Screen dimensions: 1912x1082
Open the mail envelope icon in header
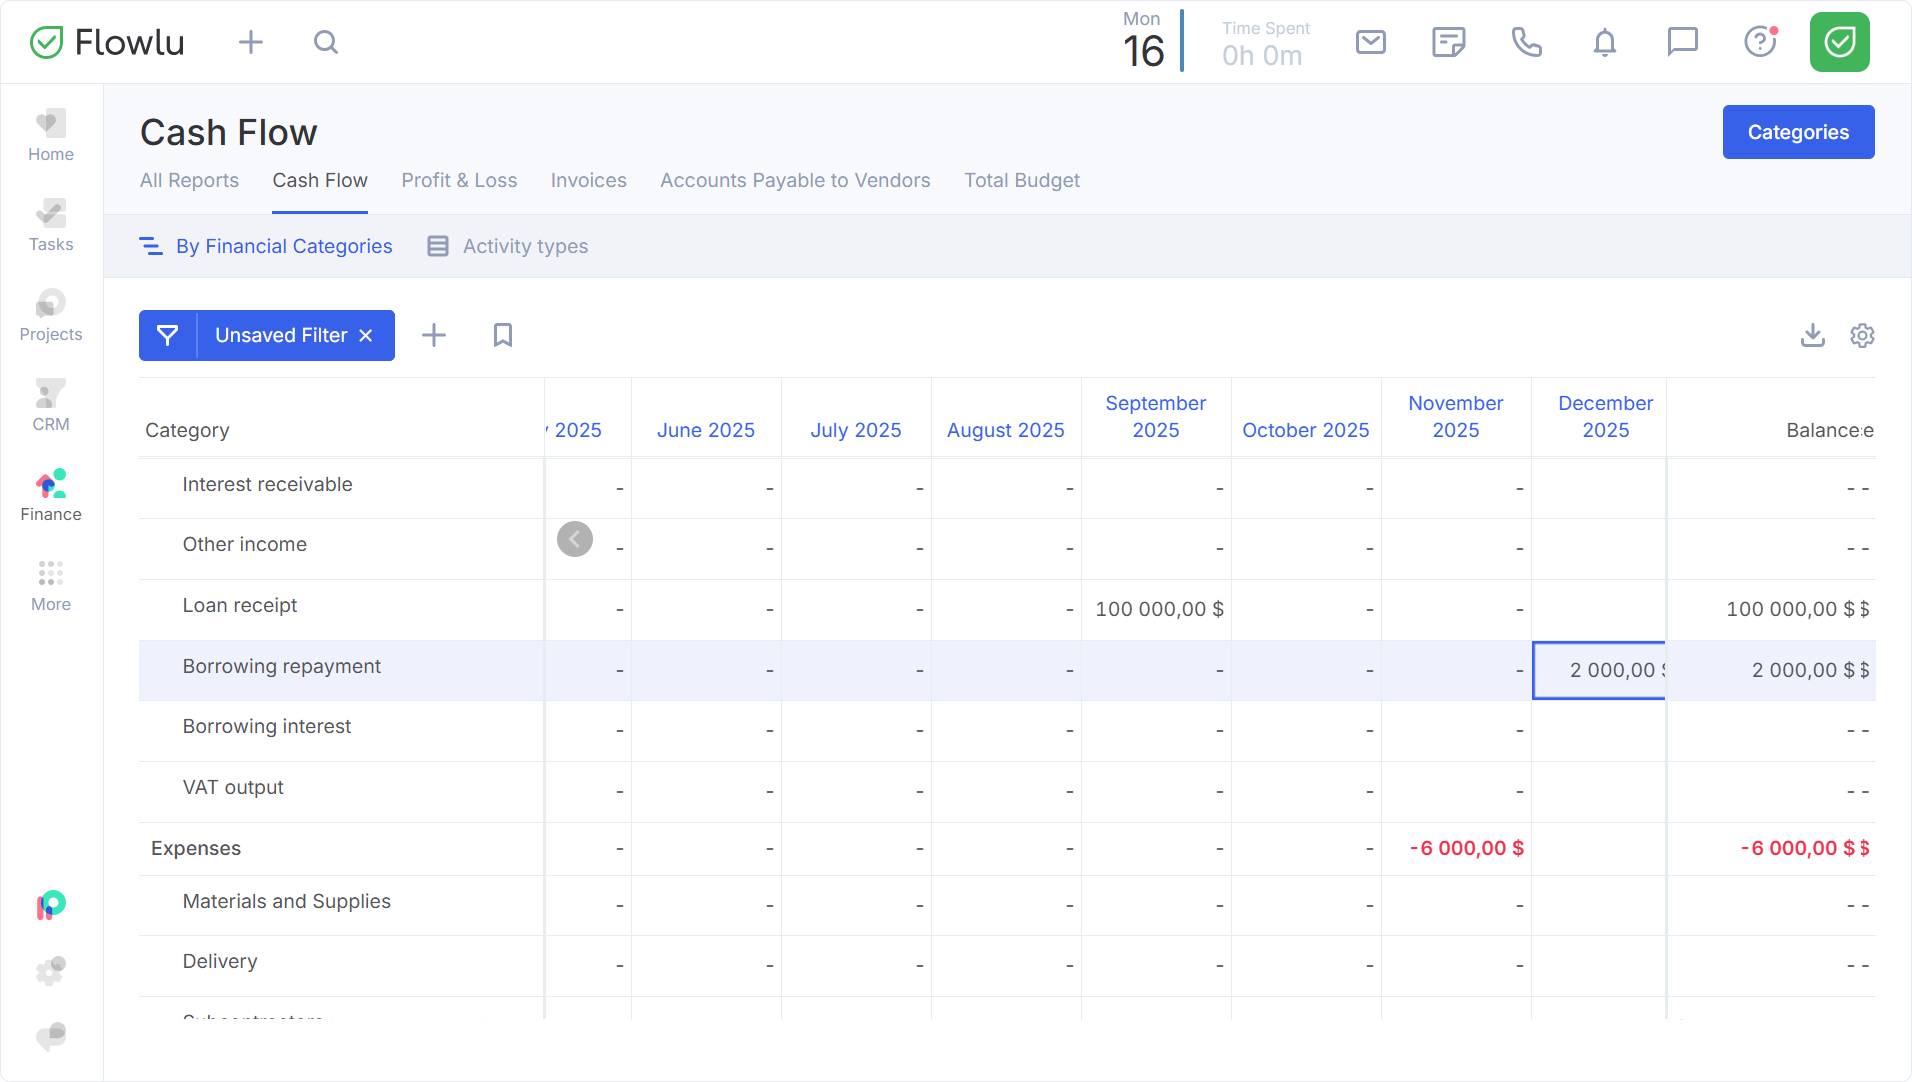tap(1370, 42)
